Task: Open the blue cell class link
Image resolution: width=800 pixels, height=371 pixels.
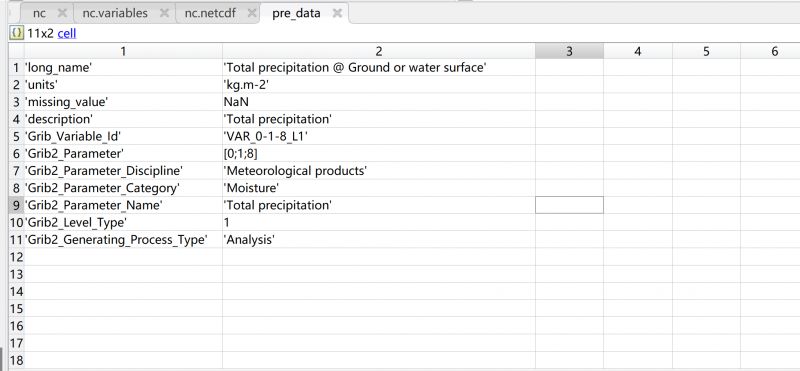Action: click(x=67, y=34)
